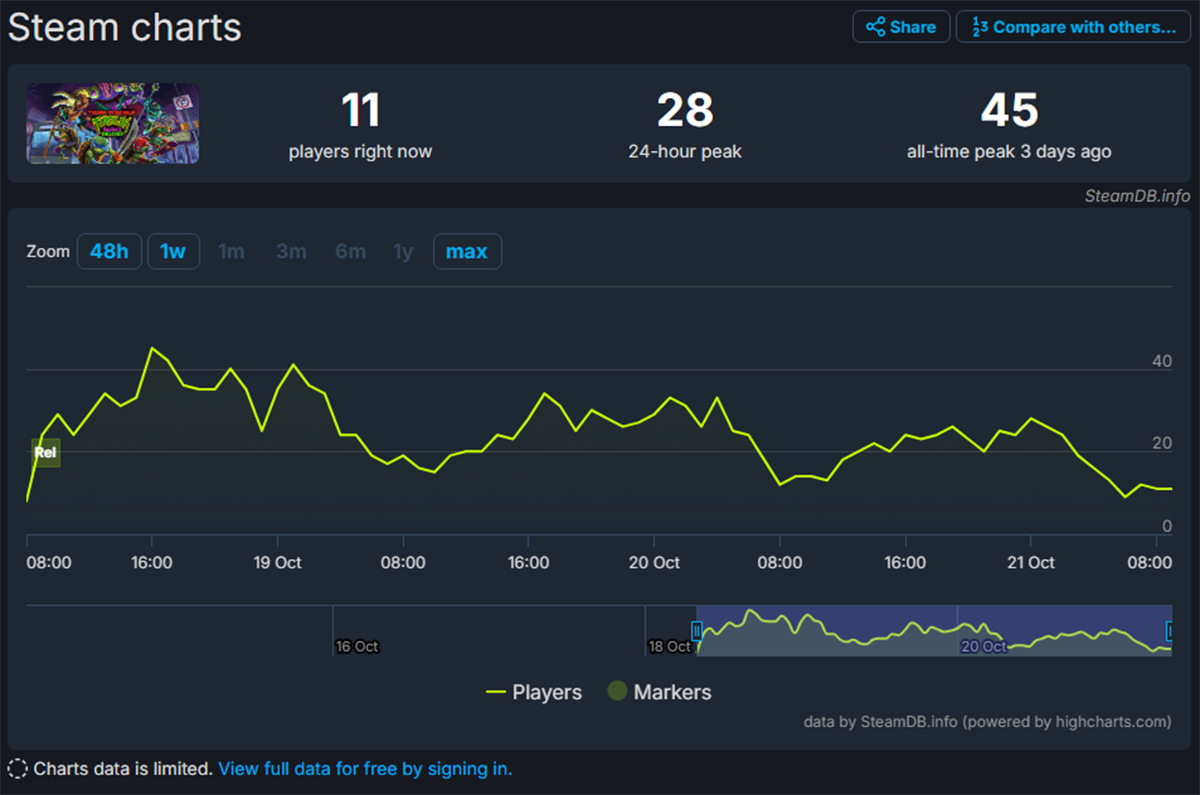The height and width of the screenshot is (795, 1200).
Task: Click the Share button
Action: (x=901, y=27)
